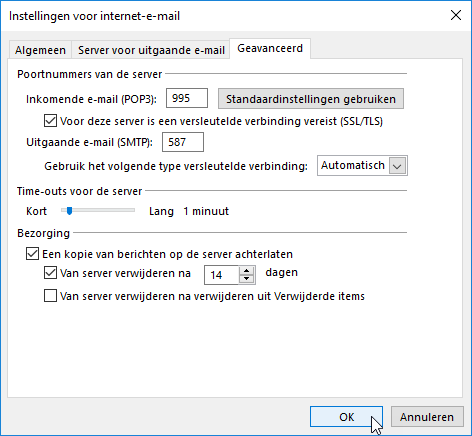This screenshot has height=436, width=472.
Task: Enable removal after deleting from Verwijderde items
Action: 50,296
